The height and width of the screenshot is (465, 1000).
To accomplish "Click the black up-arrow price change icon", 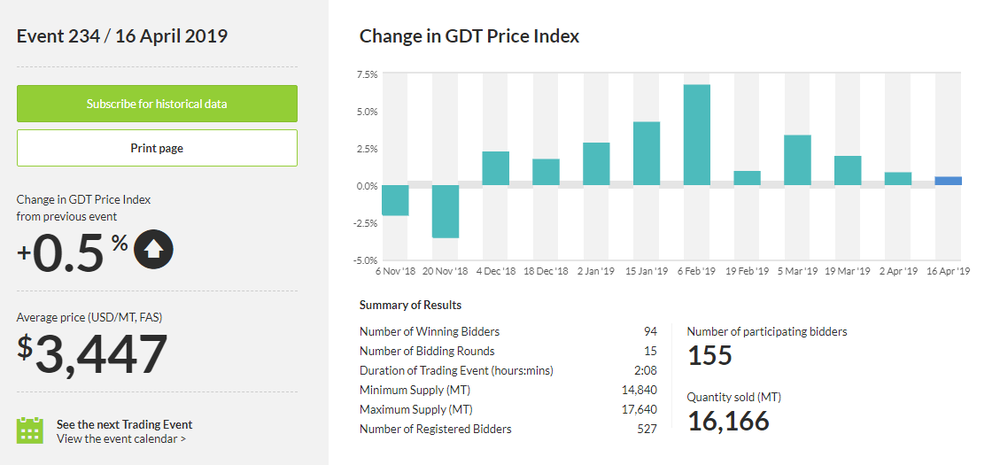I will (154, 251).
